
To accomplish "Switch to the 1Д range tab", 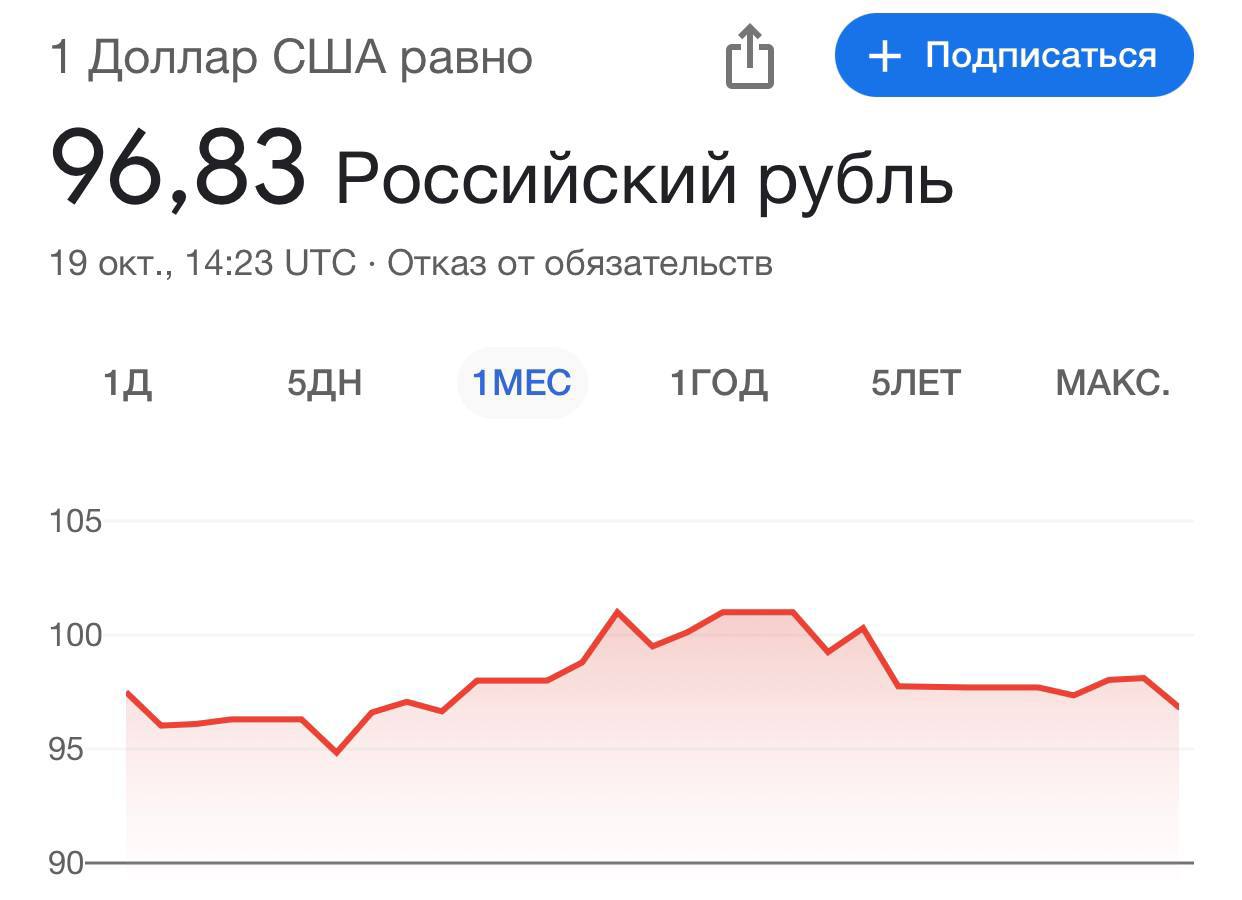I will pos(128,383).
